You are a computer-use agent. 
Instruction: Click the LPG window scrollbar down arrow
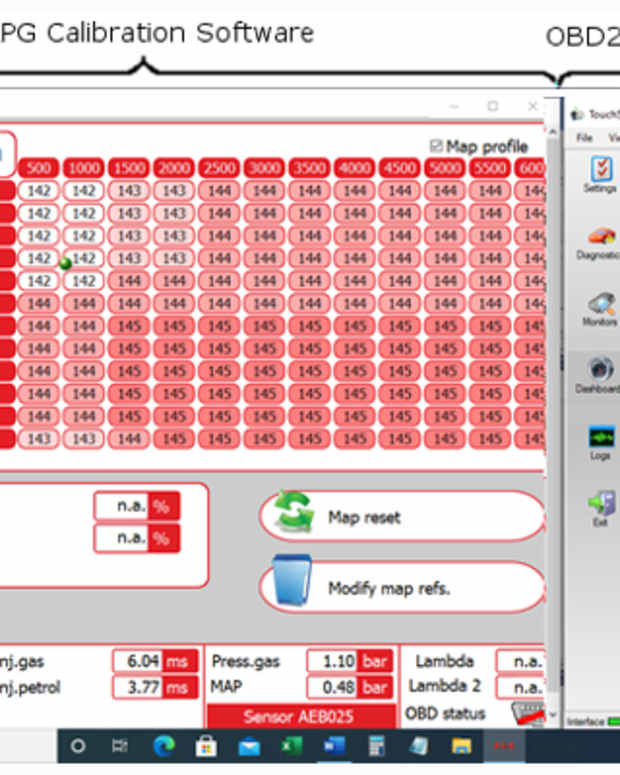[553, 714]
